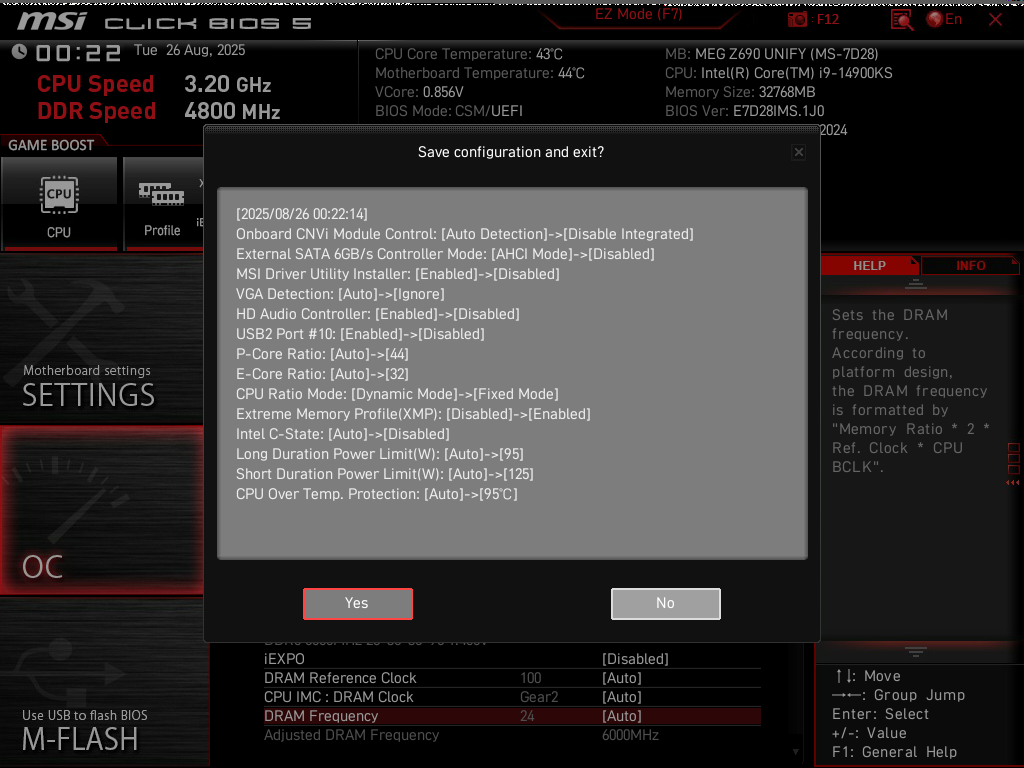The width and height of the screenshot is (1024, 768).
Task: Click the Short Duration Power Limit line
Action: (x=385, y=474)
